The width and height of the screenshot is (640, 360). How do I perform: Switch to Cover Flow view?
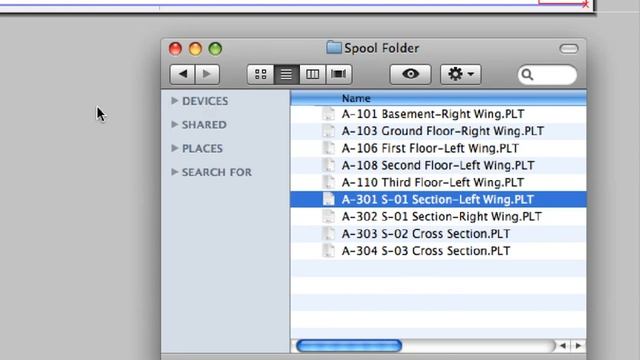tap(338, 74)
